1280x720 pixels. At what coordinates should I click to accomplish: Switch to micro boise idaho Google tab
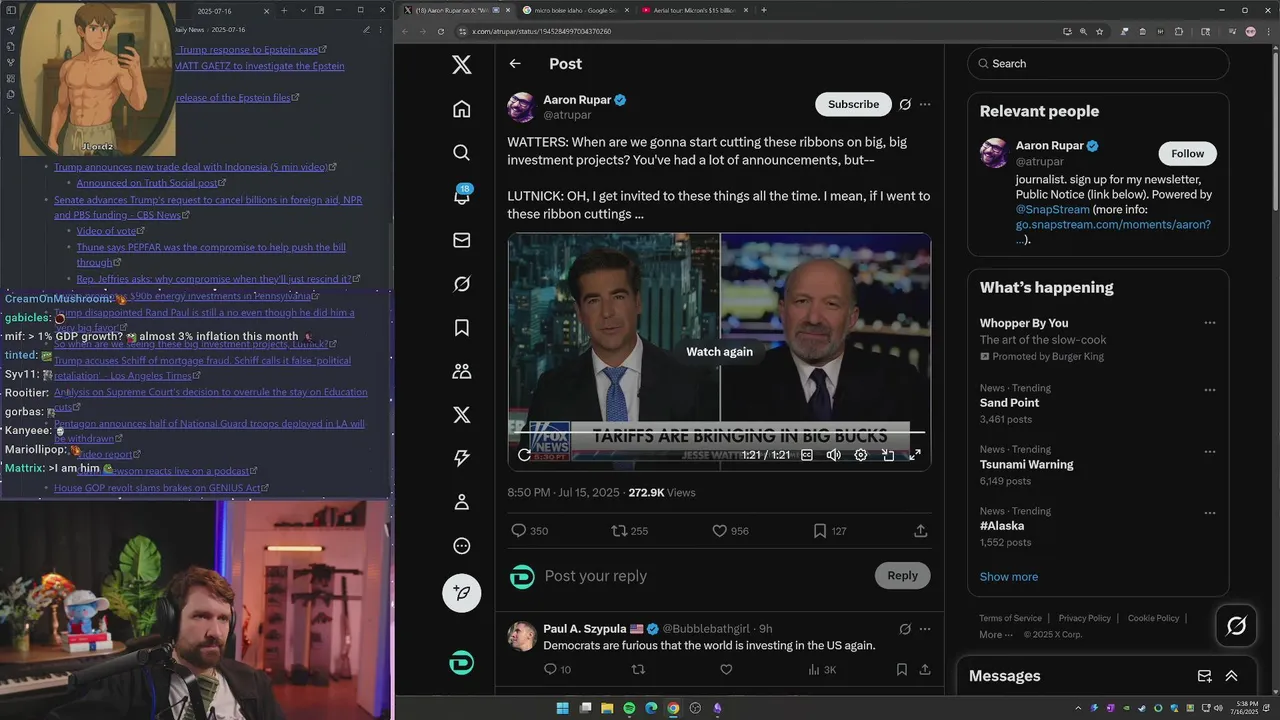(x=573, y=10)
